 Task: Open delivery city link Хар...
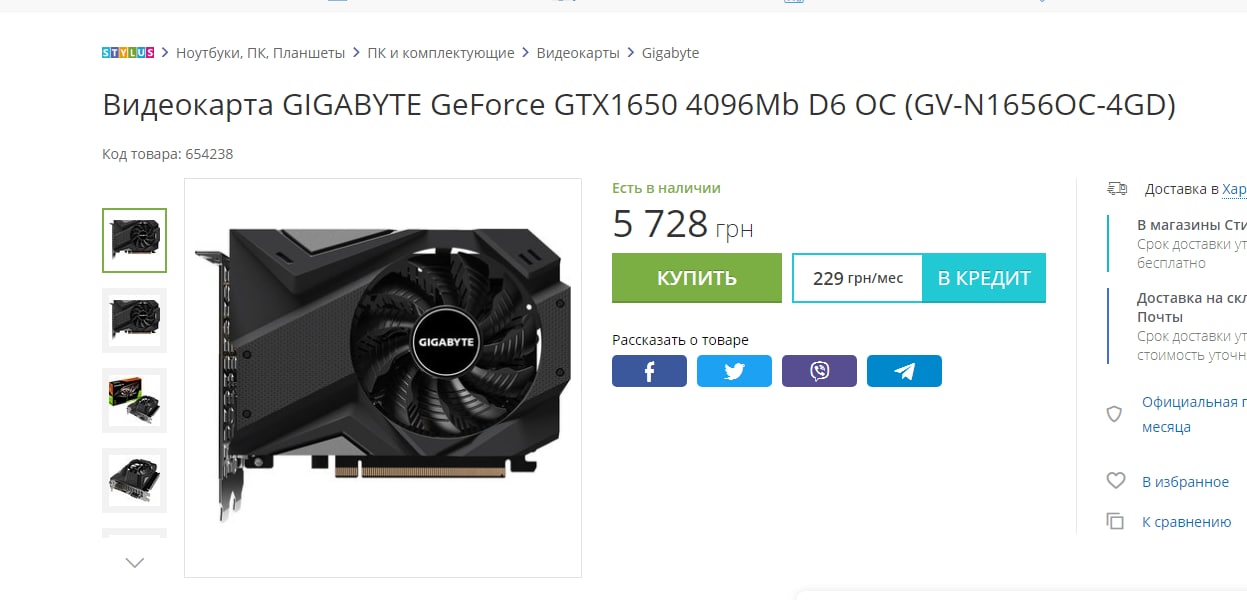click(x=1234, y=189)
